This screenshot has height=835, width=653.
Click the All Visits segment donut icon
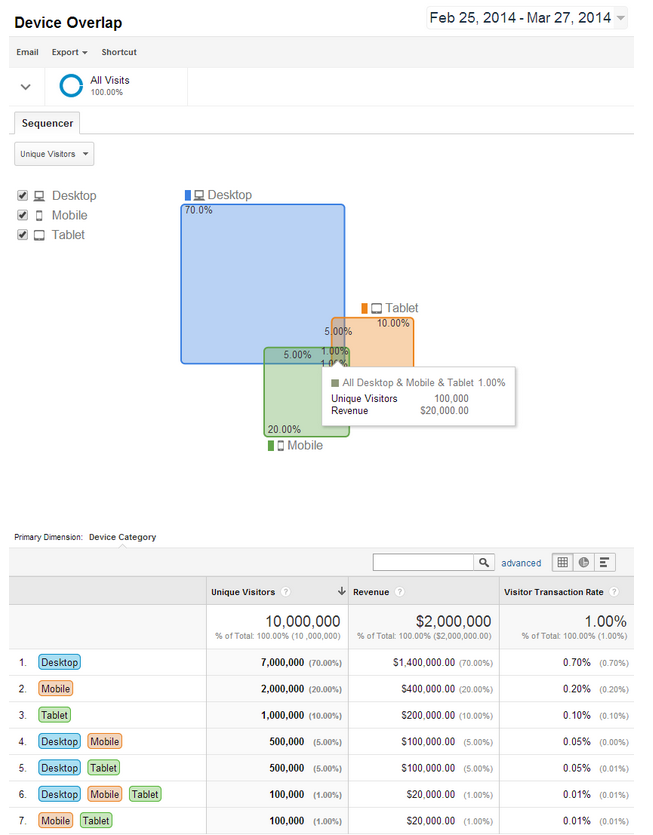[x=71, y=86]
